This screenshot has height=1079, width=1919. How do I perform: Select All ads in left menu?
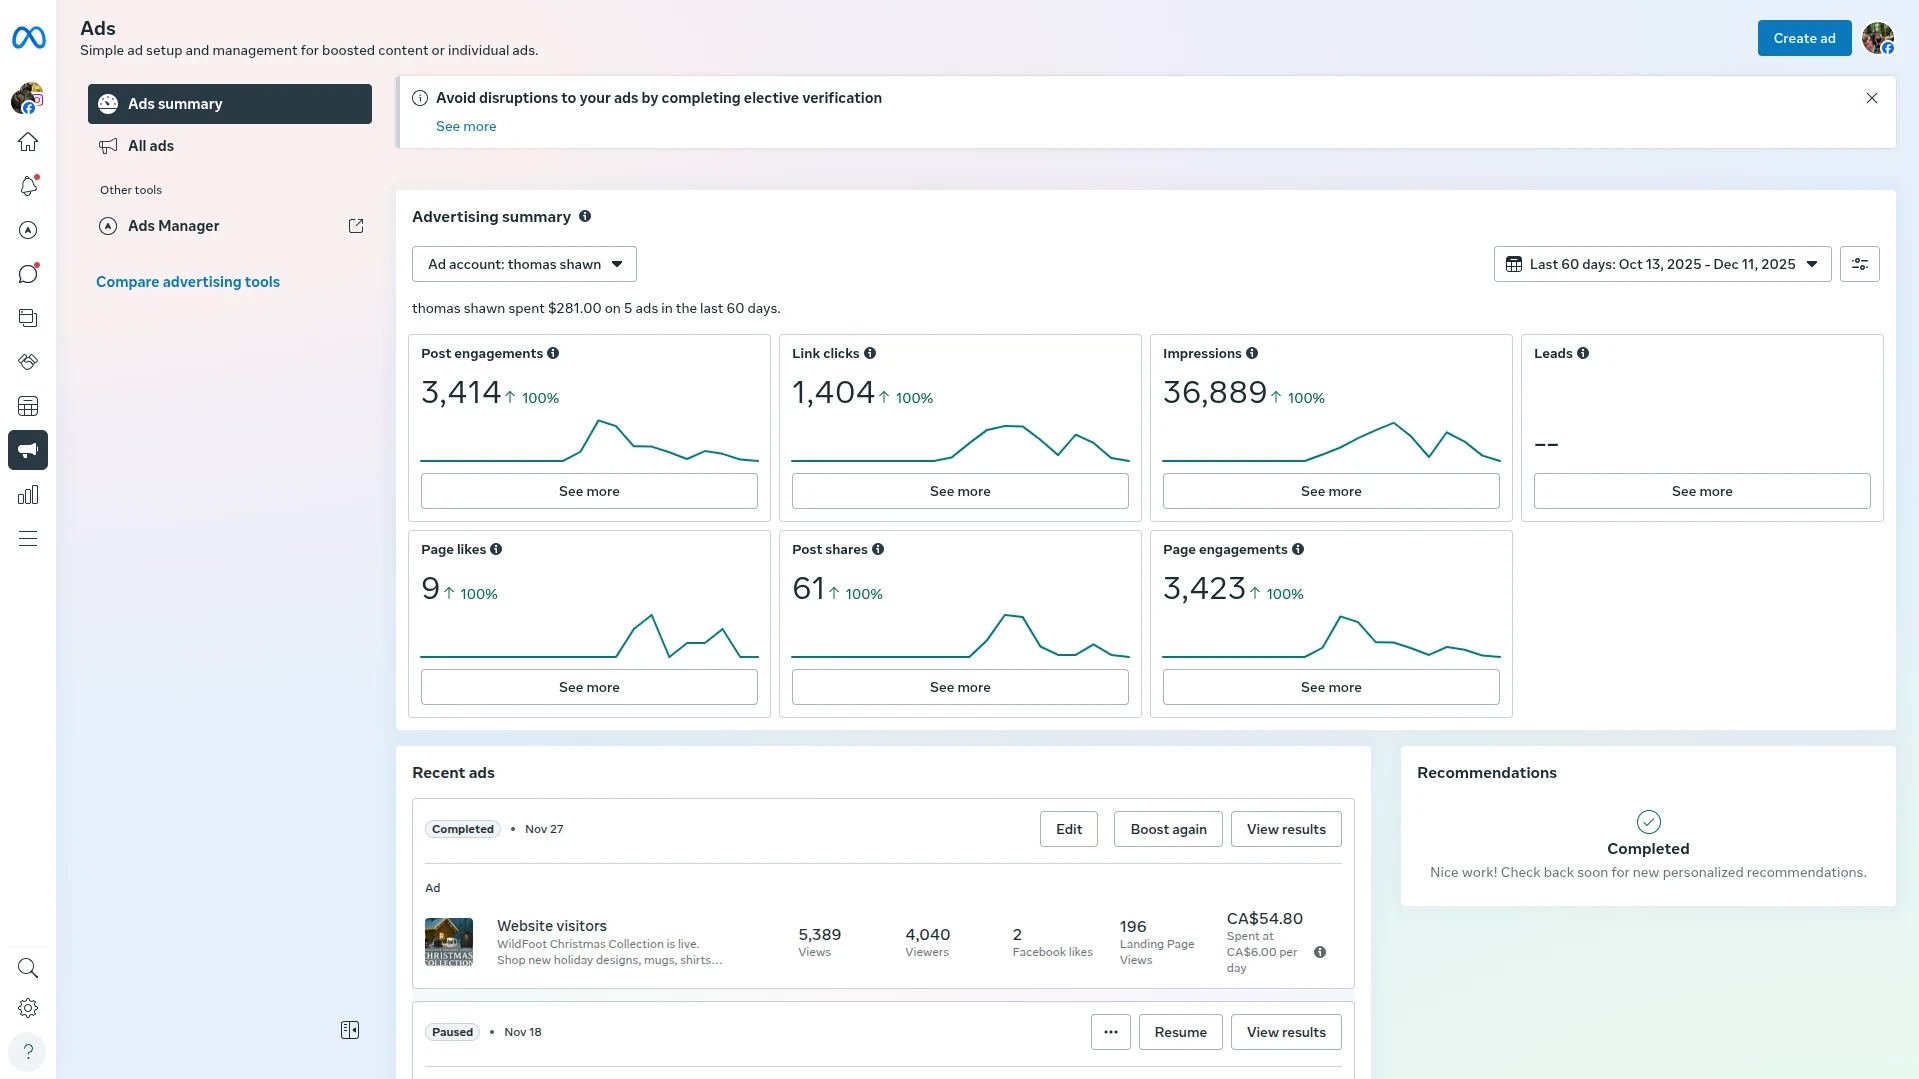[151, 146]
